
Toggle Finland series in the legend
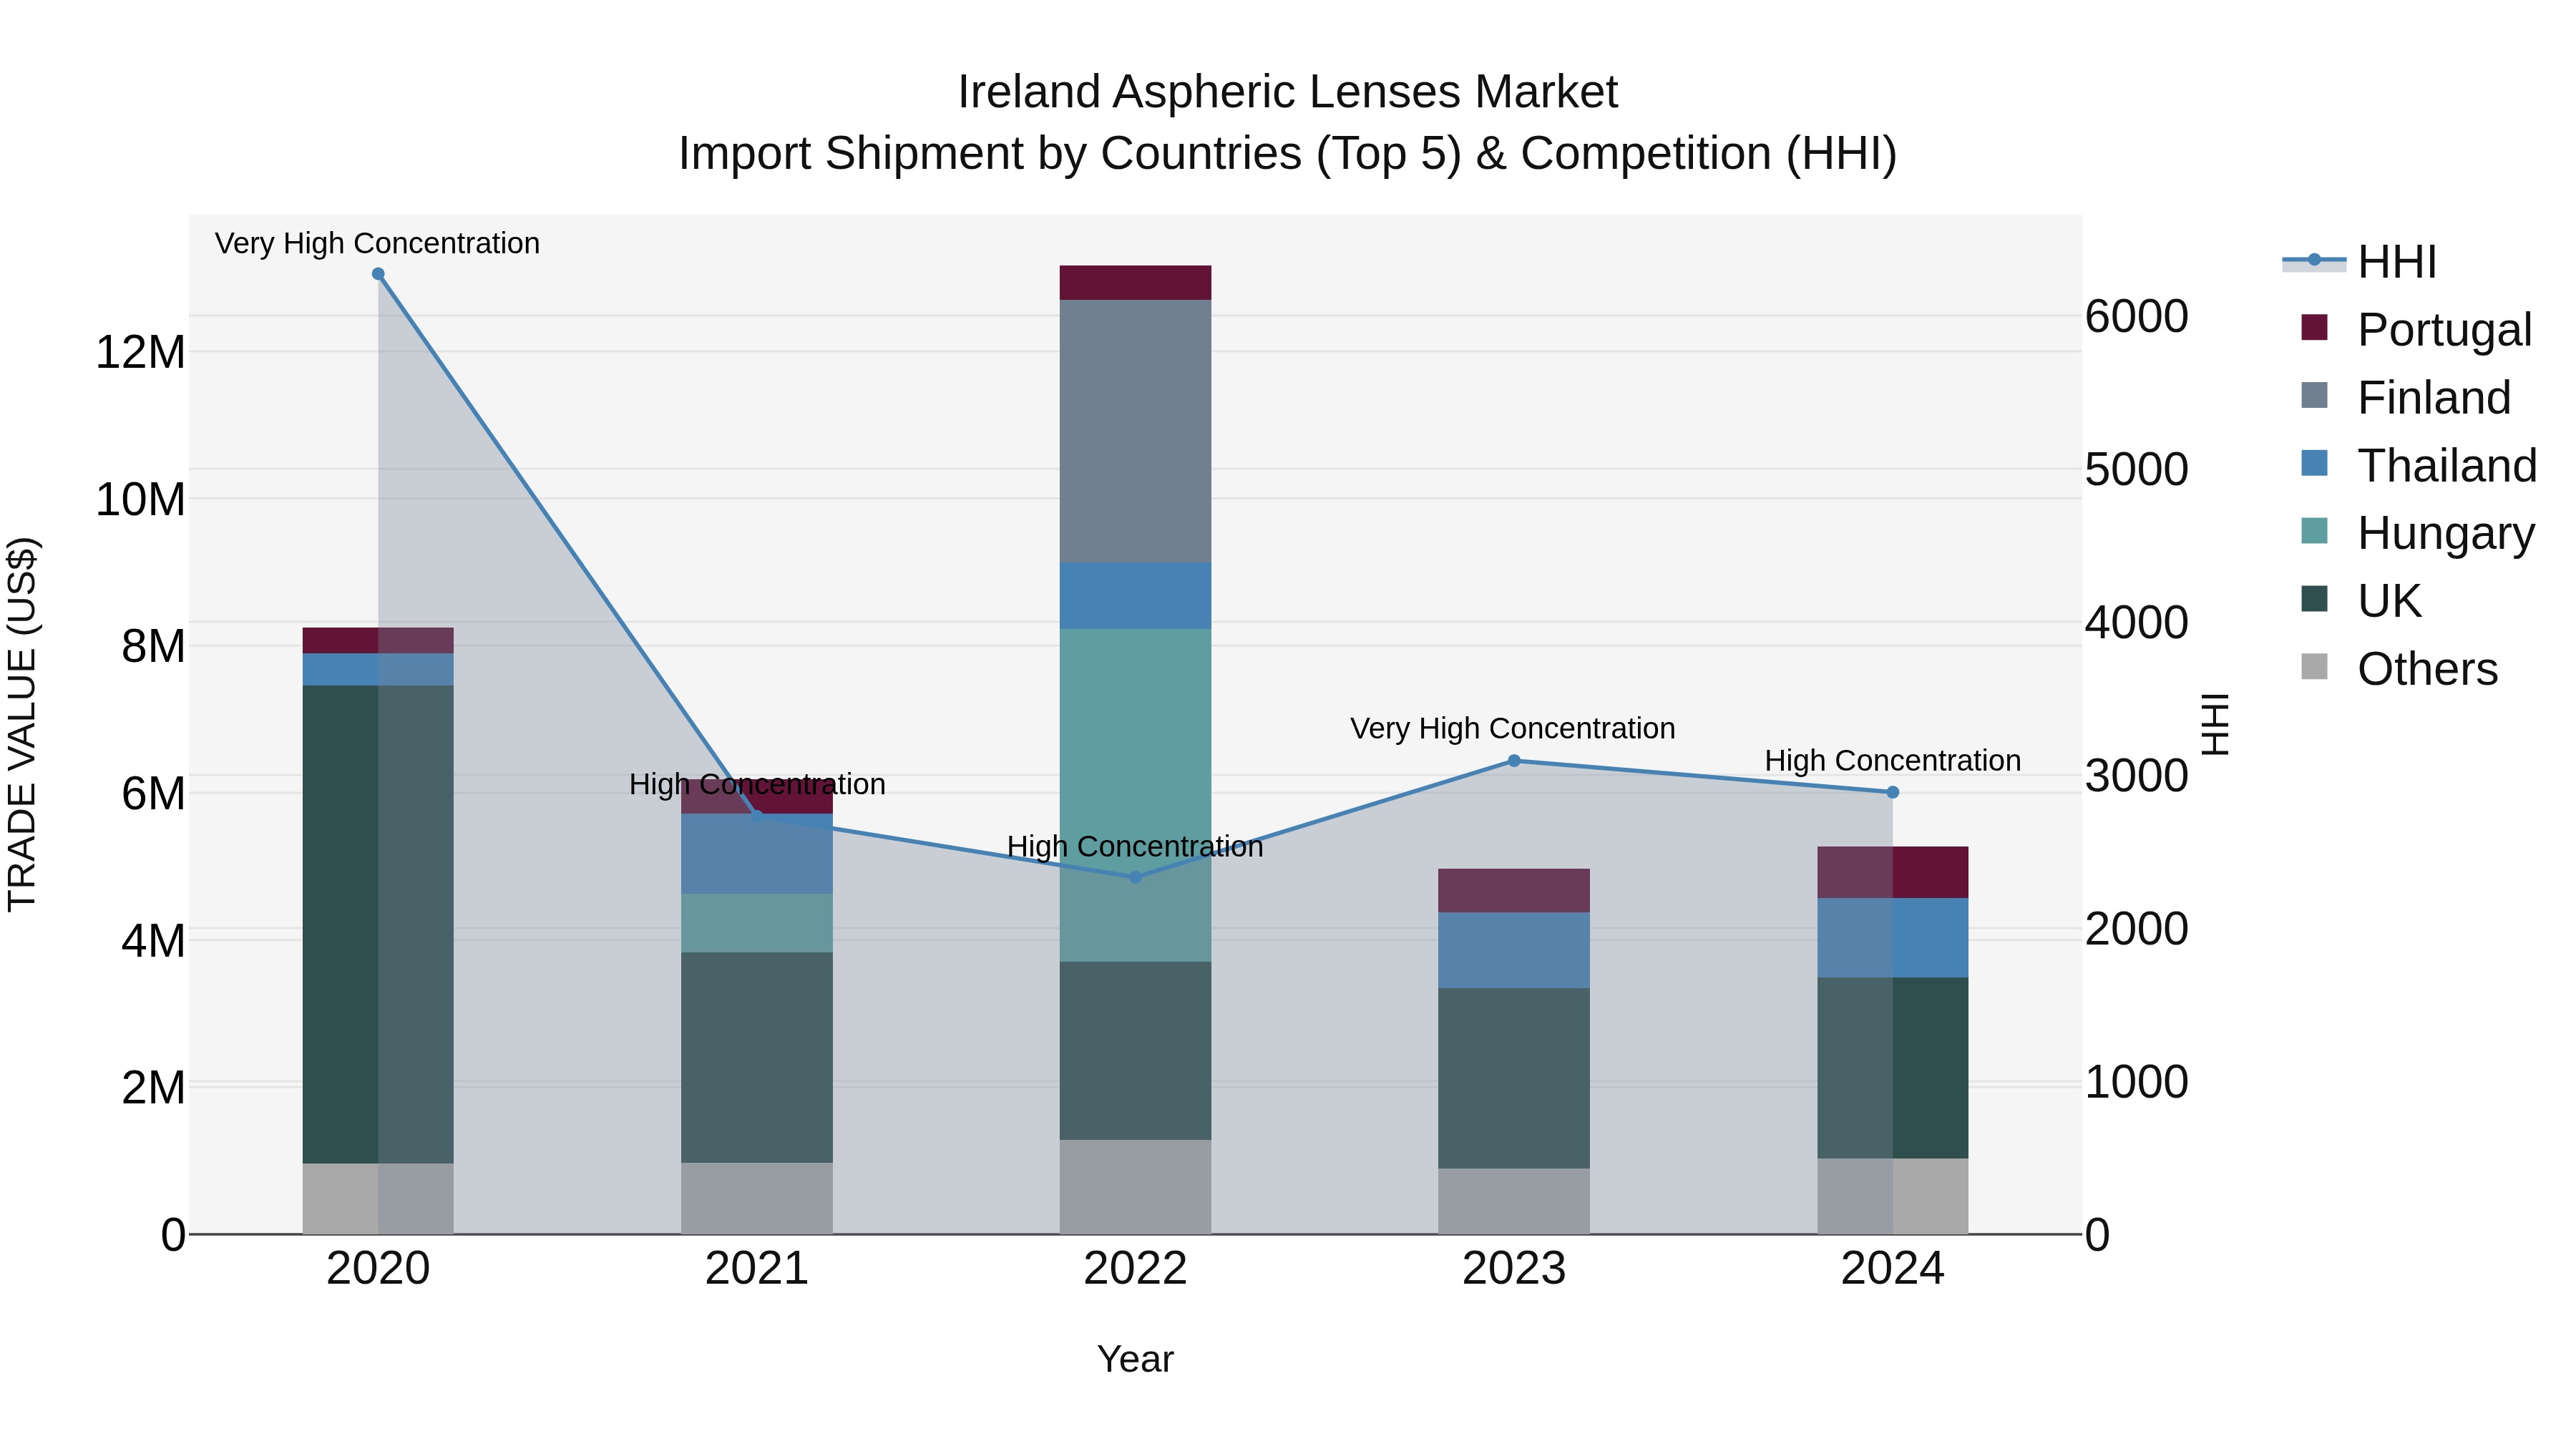2405,397
